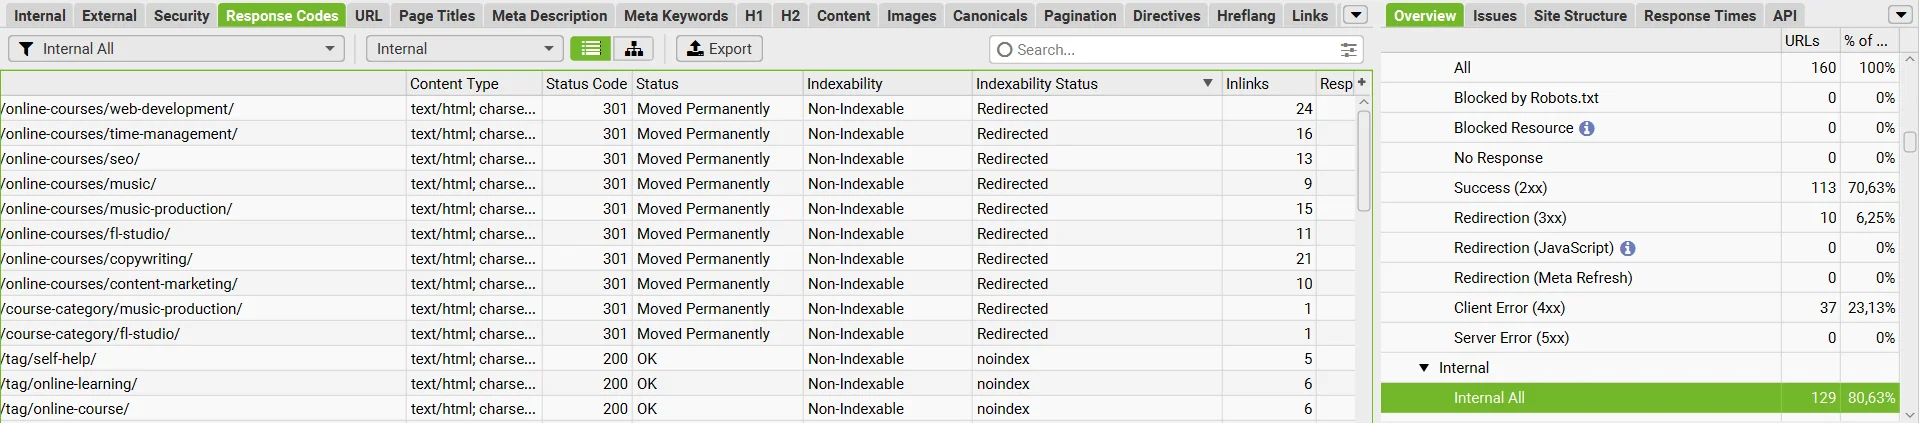Image resolution: width=1919 pixels, height=423 pixels.
Task: Sort by the Indexability column header
Action: (x=887, y=83)
